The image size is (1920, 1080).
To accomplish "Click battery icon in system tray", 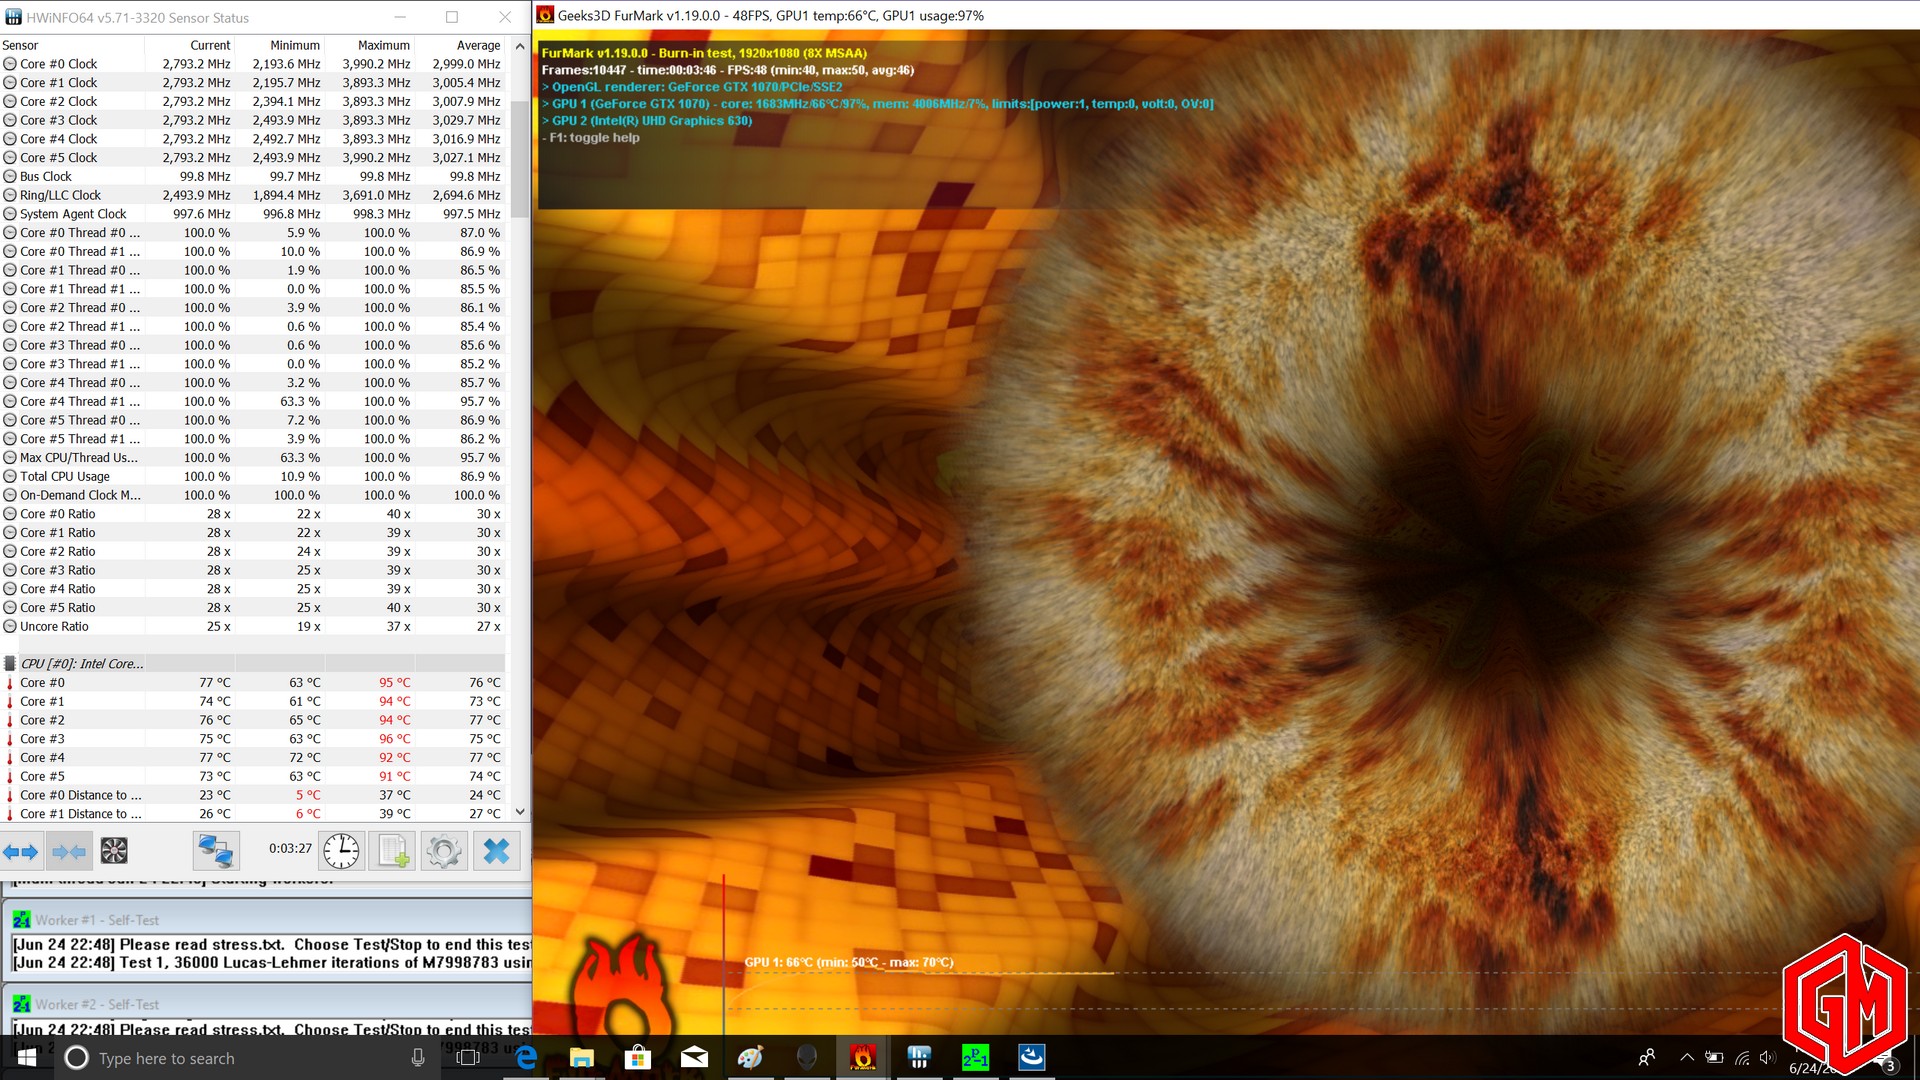I will point(1714,1058).
